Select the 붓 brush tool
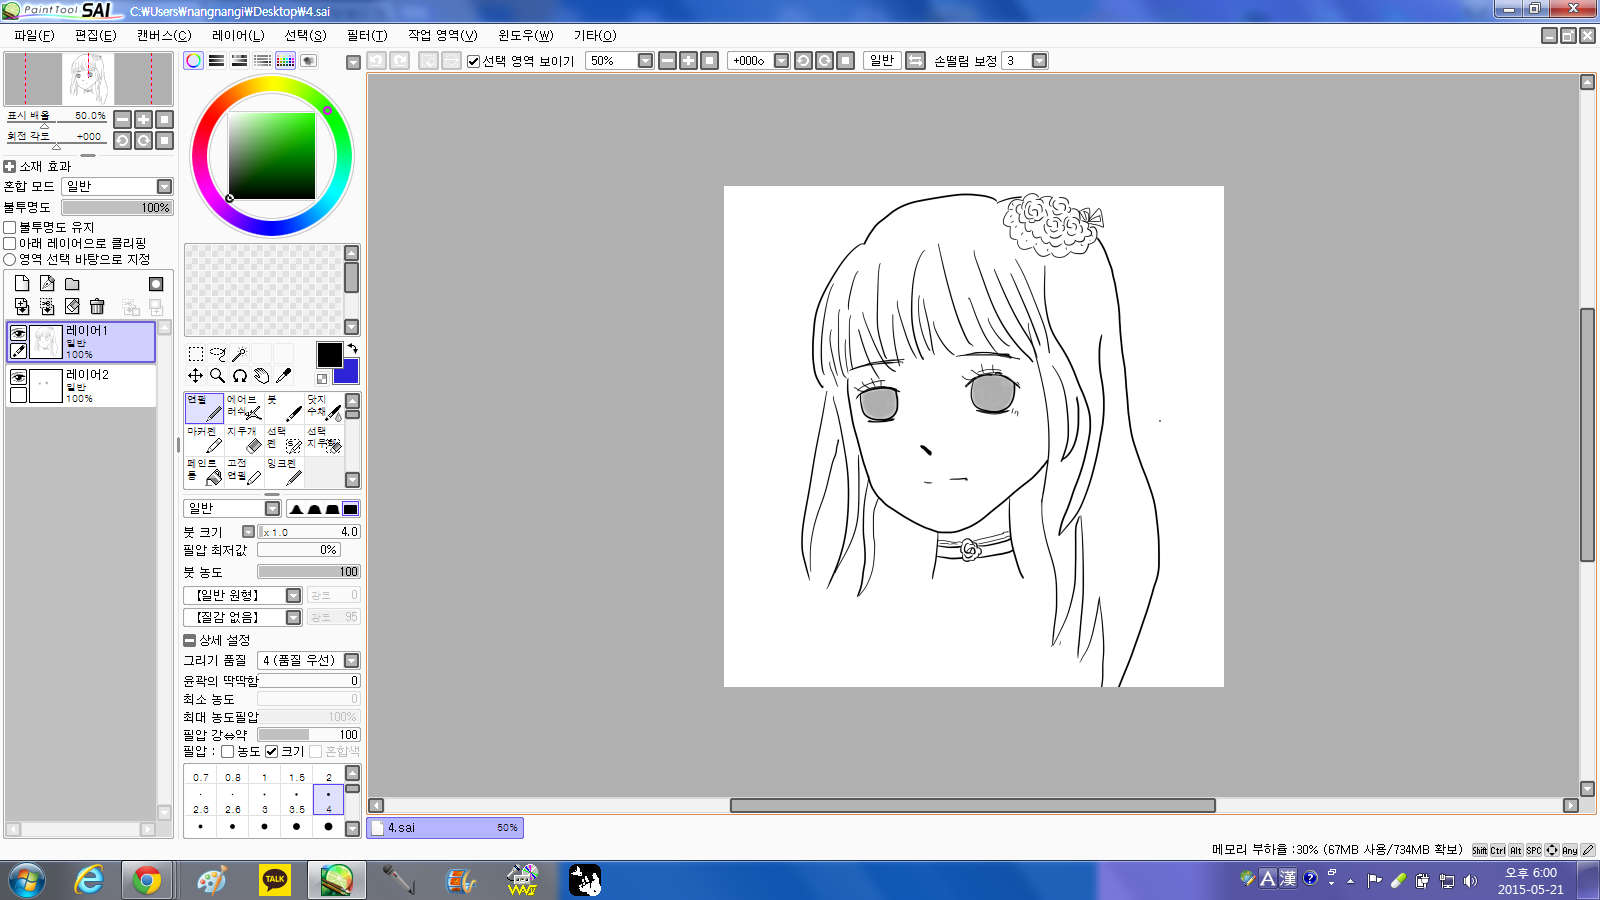 [x=284, y=408]
